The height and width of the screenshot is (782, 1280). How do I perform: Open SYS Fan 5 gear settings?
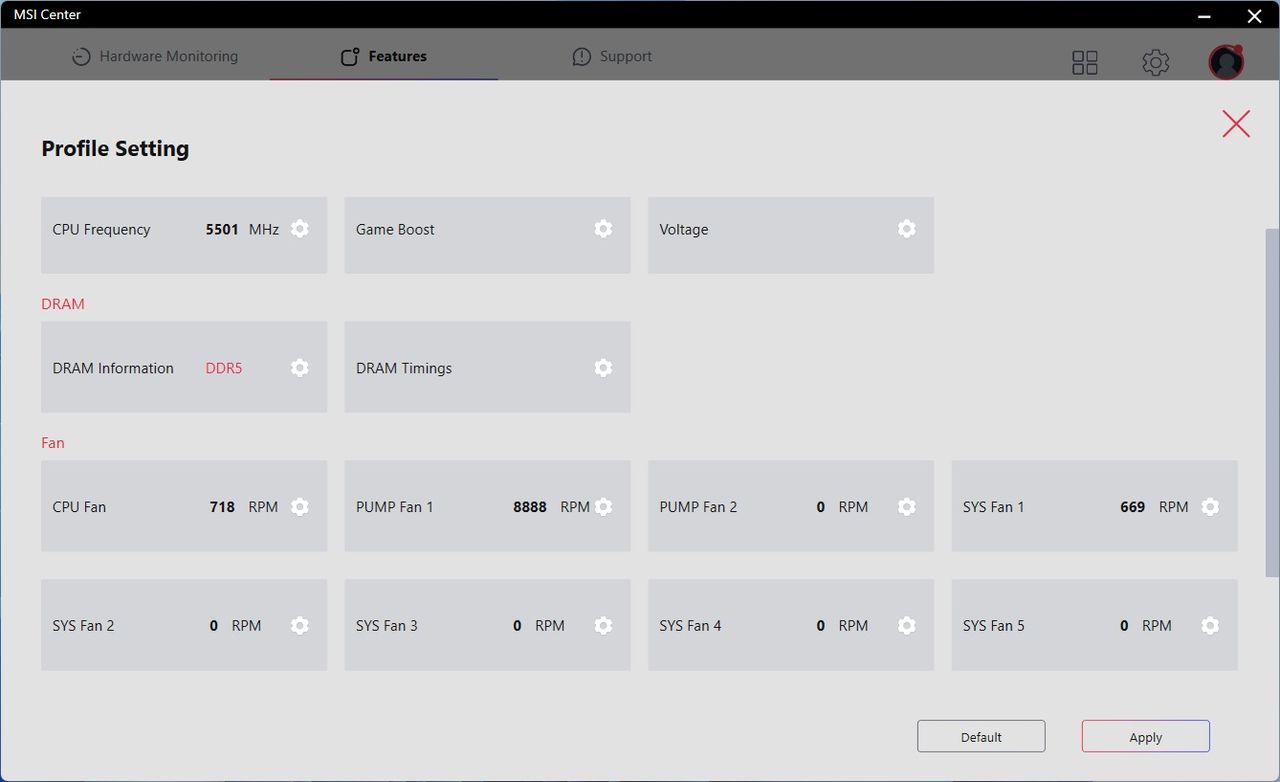pos(1210,625)
